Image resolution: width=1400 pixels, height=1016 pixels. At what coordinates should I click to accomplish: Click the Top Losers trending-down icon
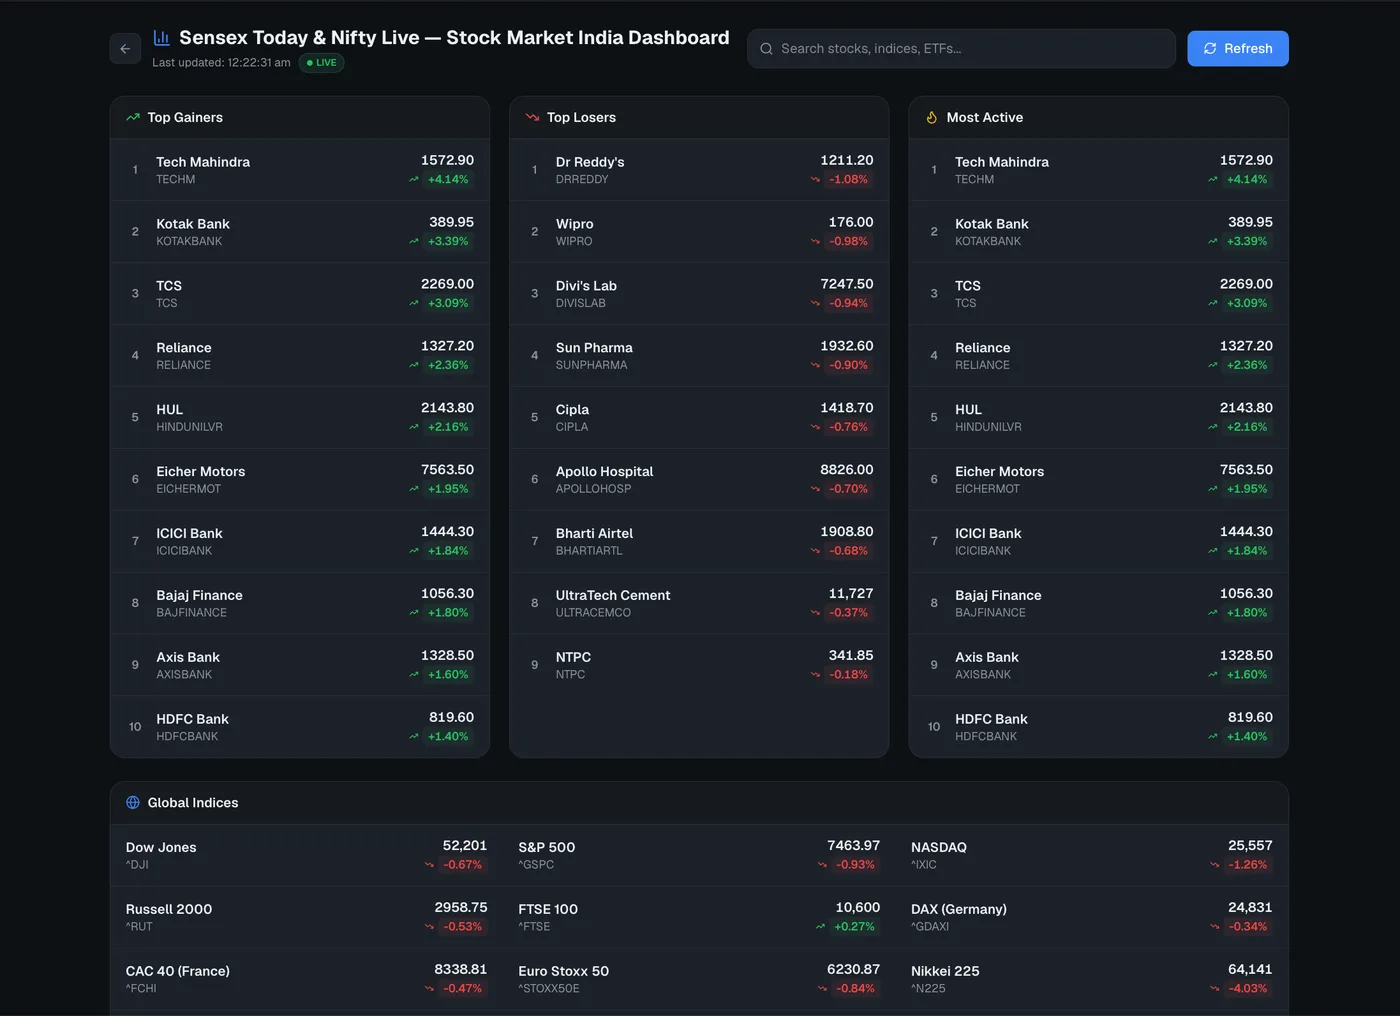[532, 118]
